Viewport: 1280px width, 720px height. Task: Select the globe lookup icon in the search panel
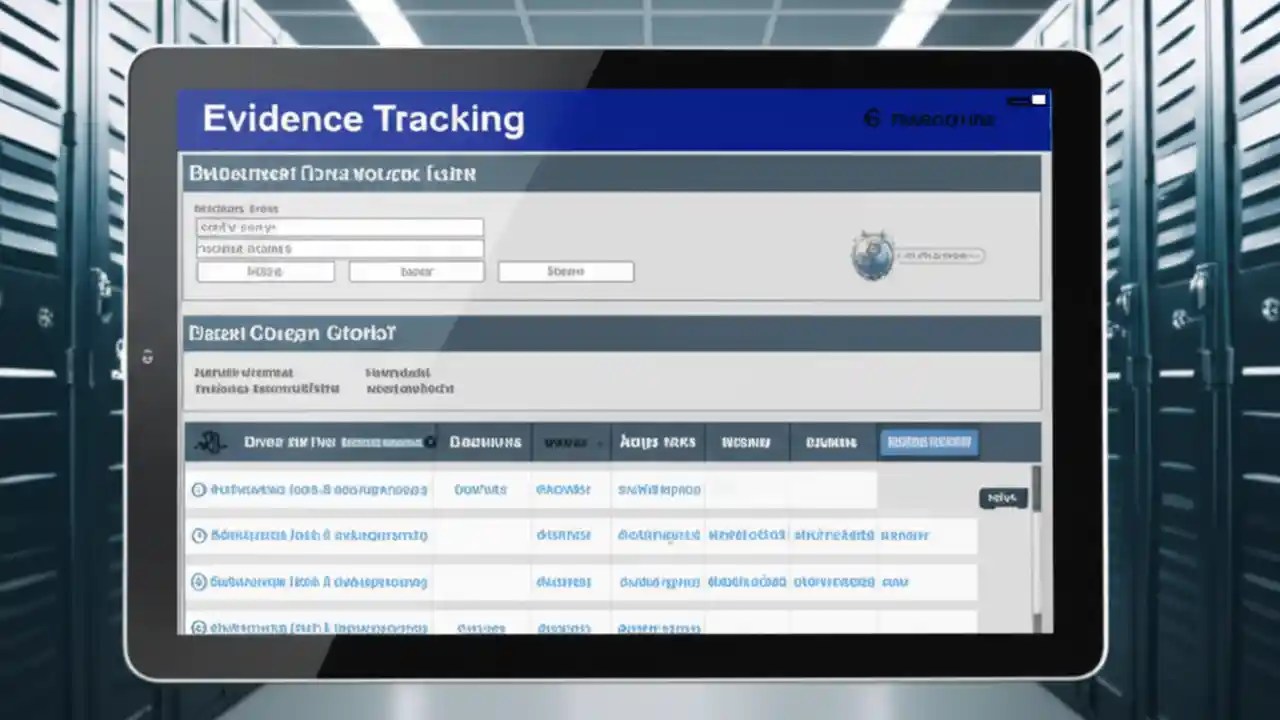(871, 256)
